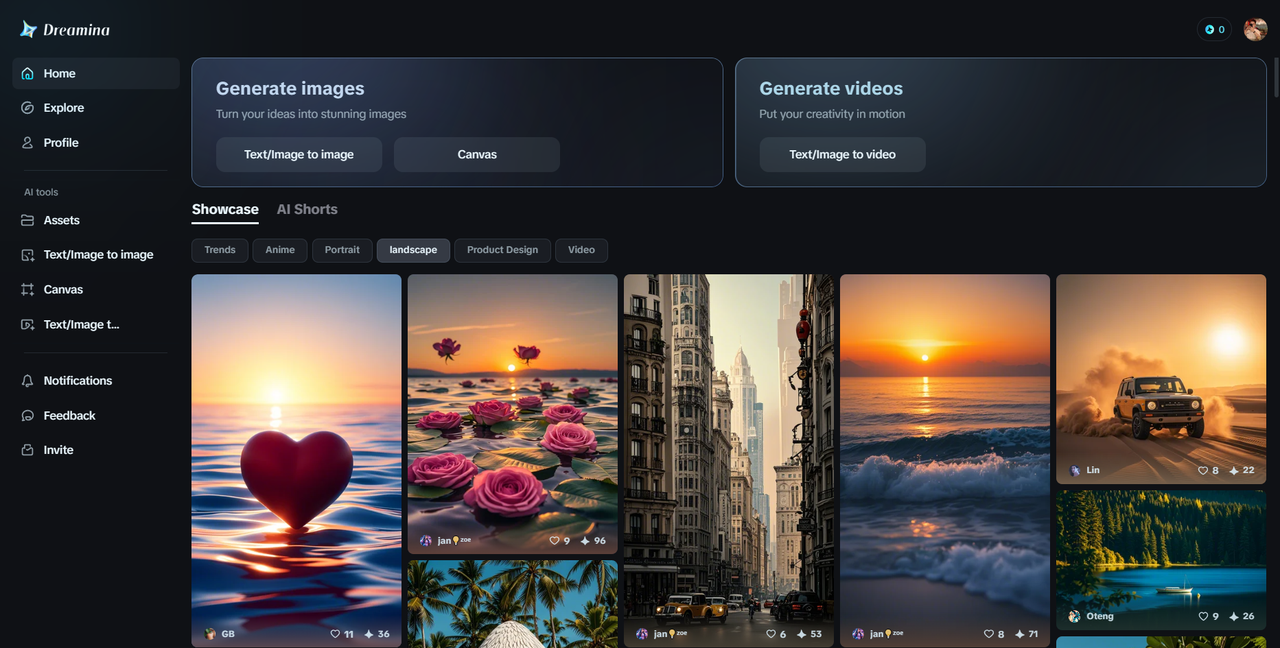1280x648 pixels.
Task: Like the heart image by GB
Action: pyautogui.click(x=335, y=634)
